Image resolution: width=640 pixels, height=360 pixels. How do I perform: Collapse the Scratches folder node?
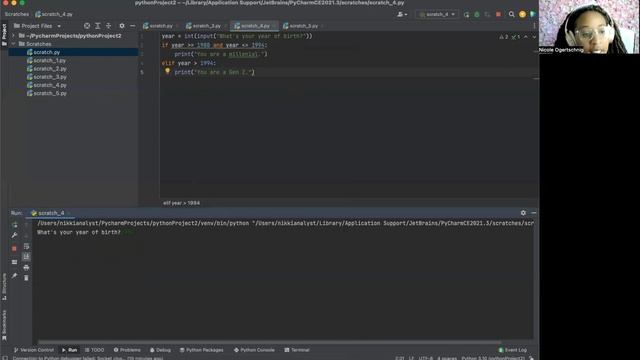pyautogui.click(x=13, y=44)
